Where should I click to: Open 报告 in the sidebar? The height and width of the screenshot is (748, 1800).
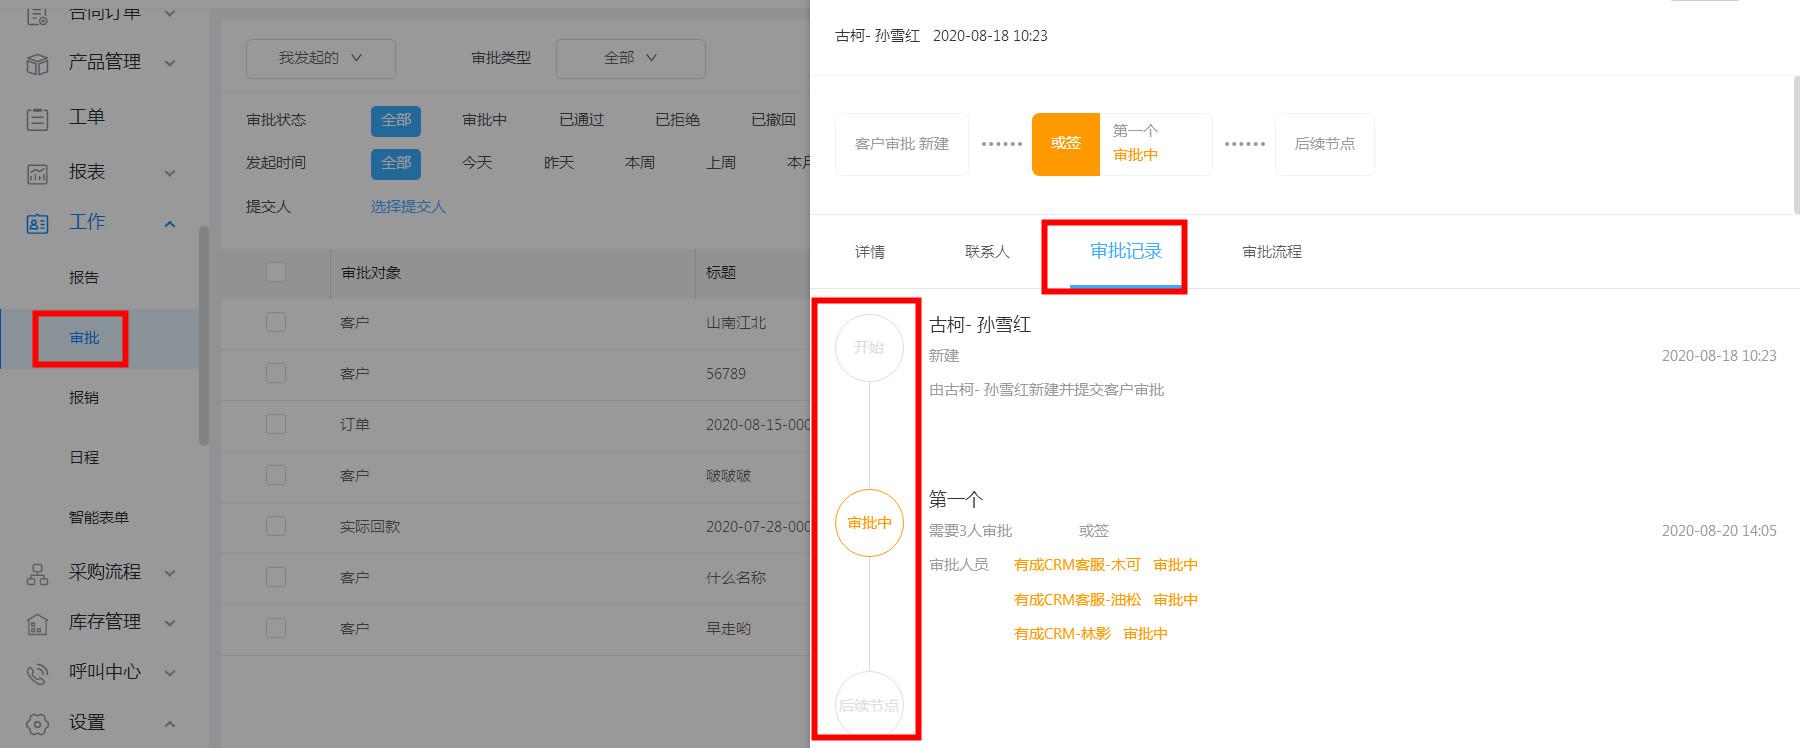point(84,278)
